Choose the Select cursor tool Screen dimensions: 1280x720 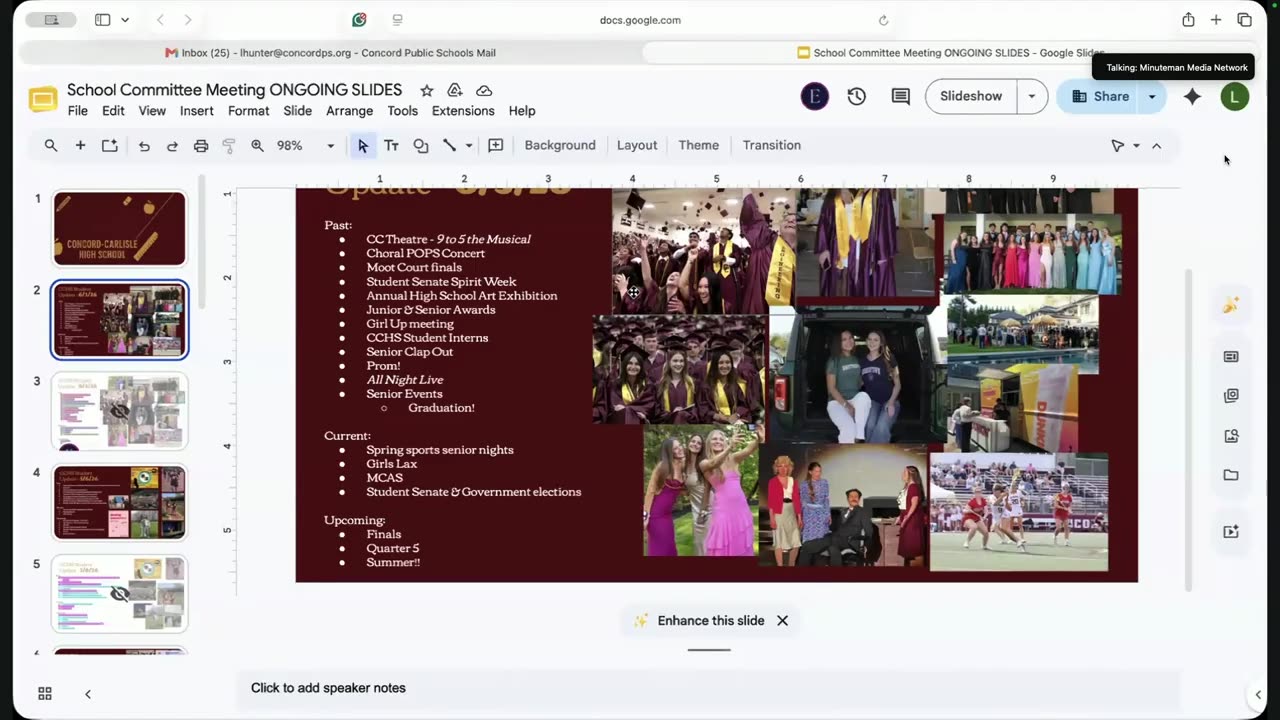click(362, 145)
